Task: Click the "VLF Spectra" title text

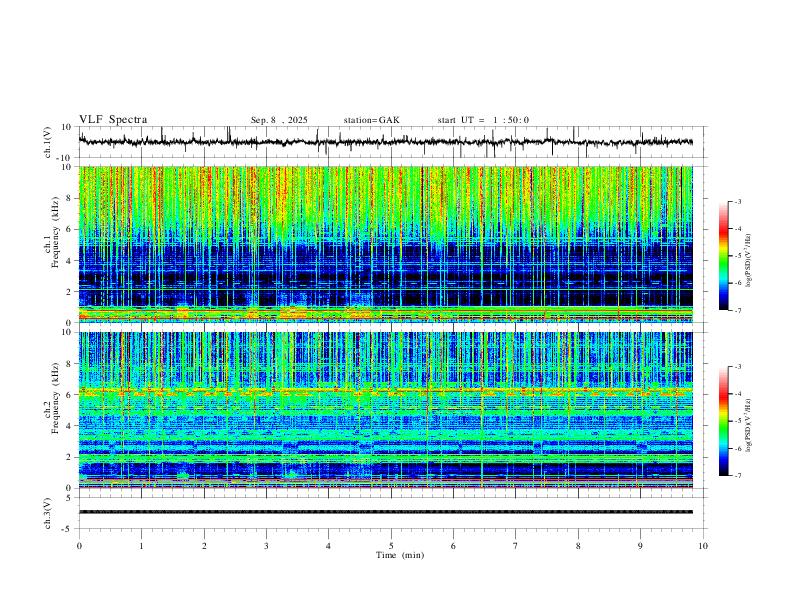Action: click(113, 120)
